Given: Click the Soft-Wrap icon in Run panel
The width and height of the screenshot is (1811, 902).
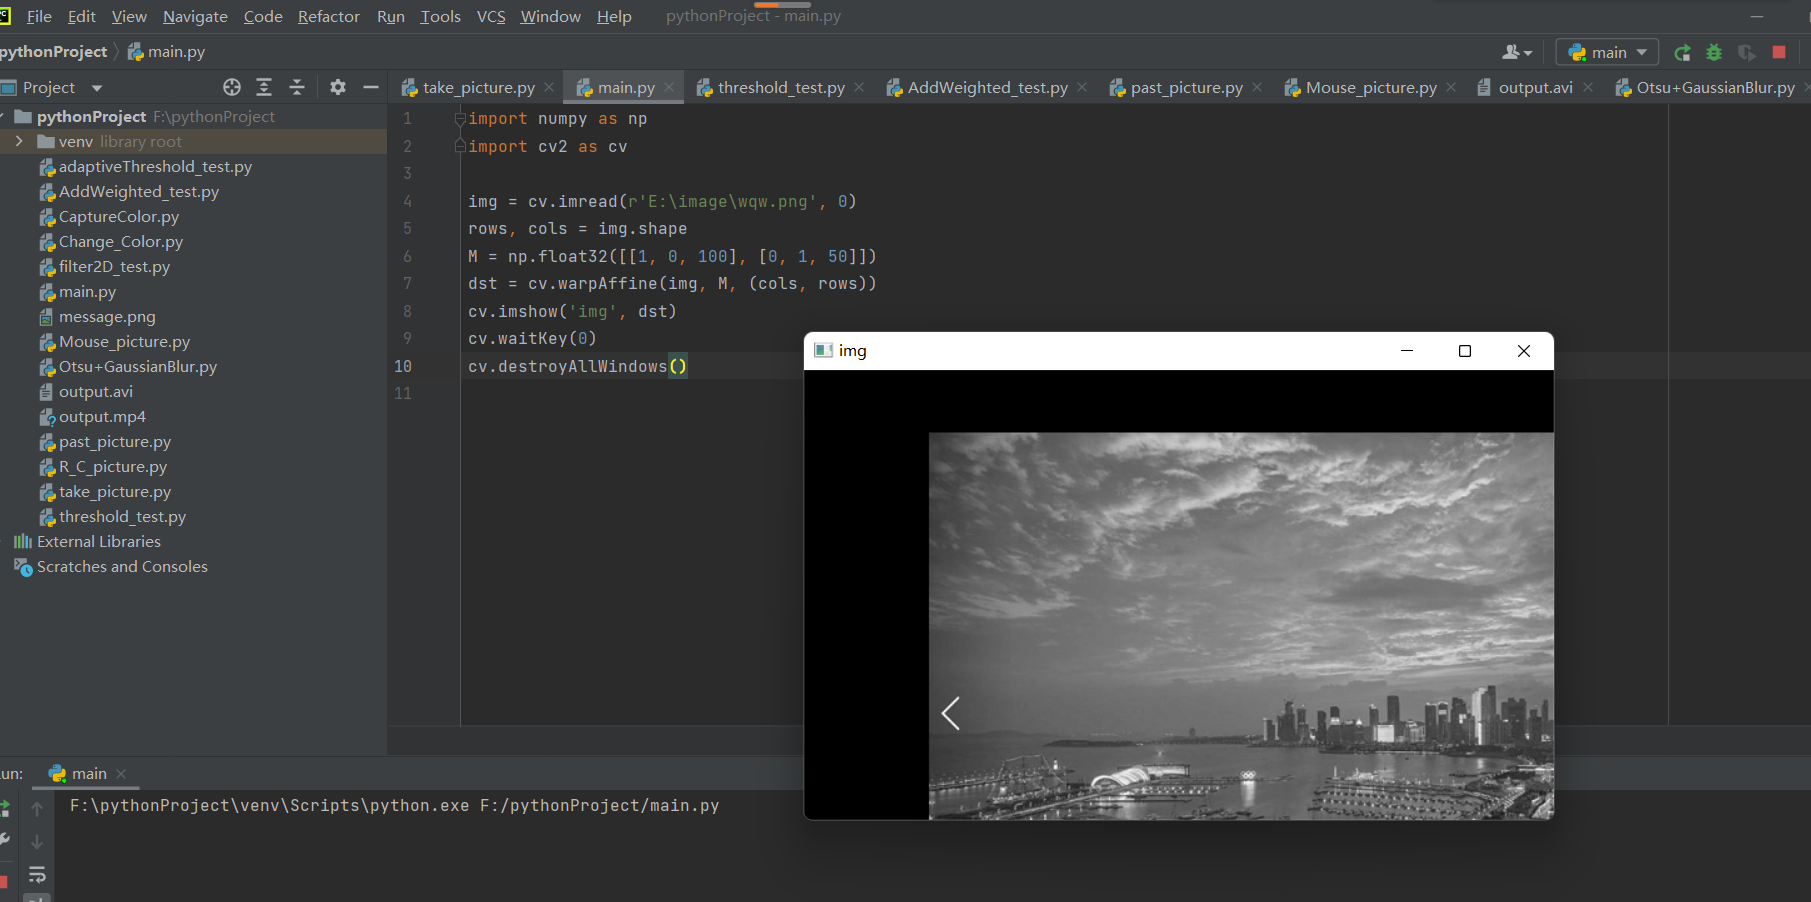Looking at the screenshot, I should pos(37,876).
